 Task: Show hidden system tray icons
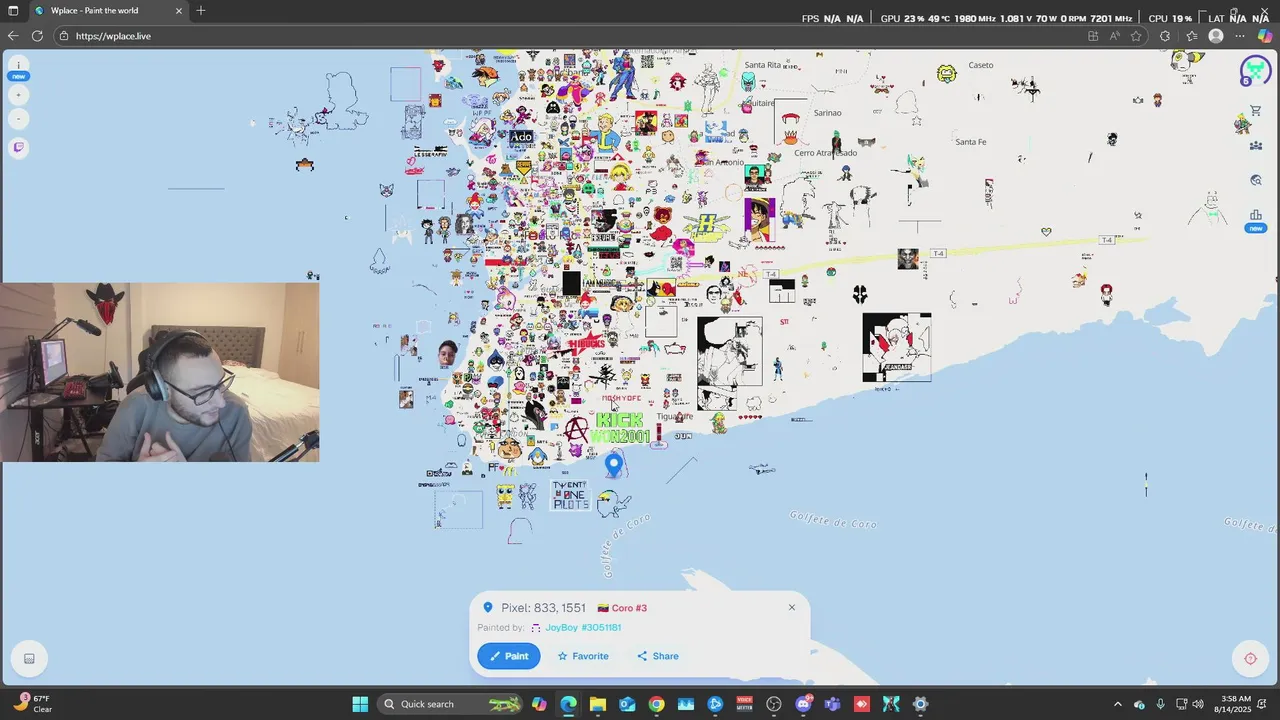tap(1118, 704)
